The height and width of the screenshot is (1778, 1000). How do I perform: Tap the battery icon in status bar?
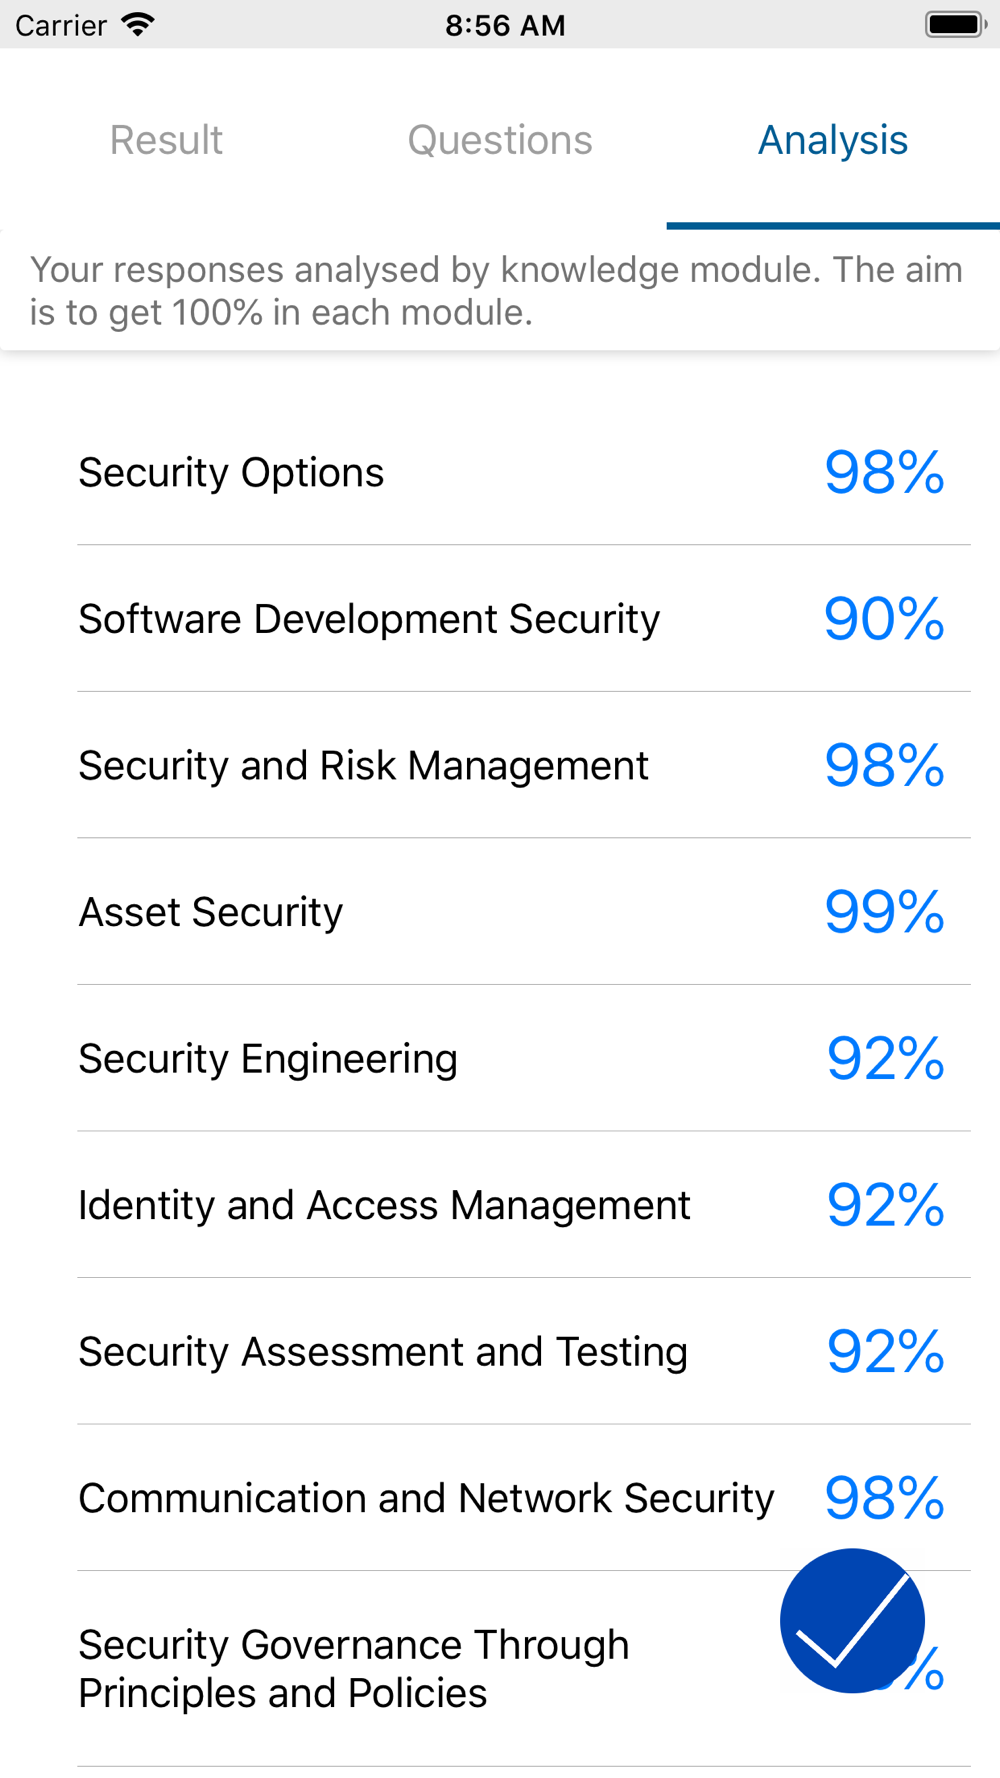coord(956,25)
